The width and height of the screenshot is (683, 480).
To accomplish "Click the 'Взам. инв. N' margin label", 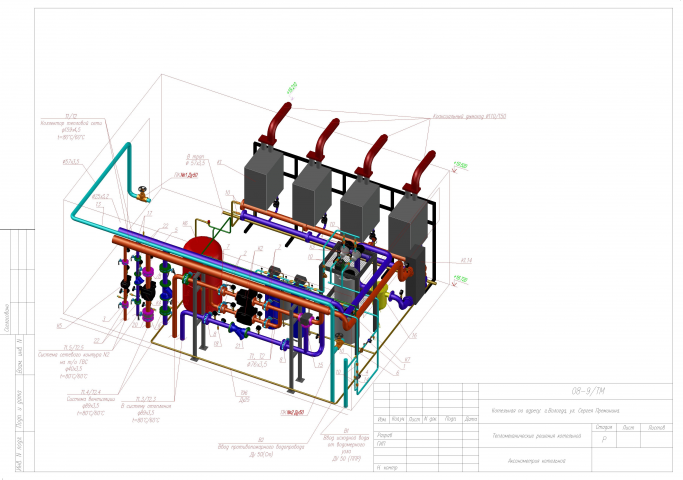I will pos(20,355).
